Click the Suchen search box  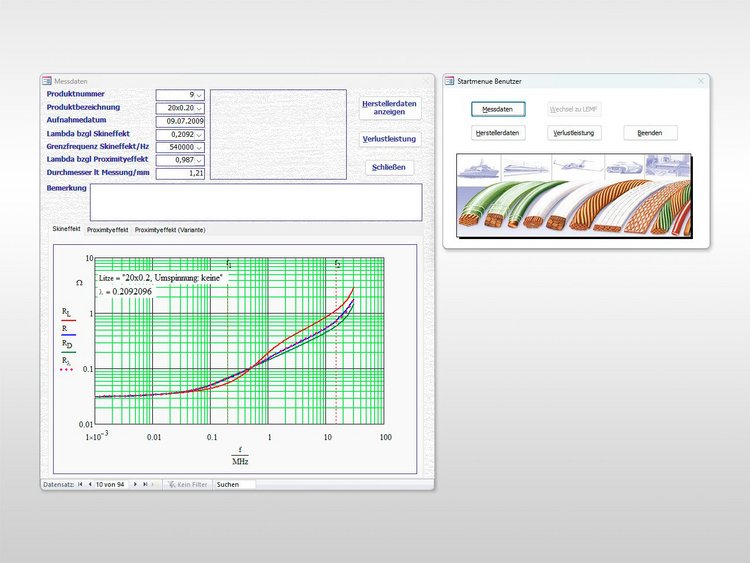[x=235, y=484]
